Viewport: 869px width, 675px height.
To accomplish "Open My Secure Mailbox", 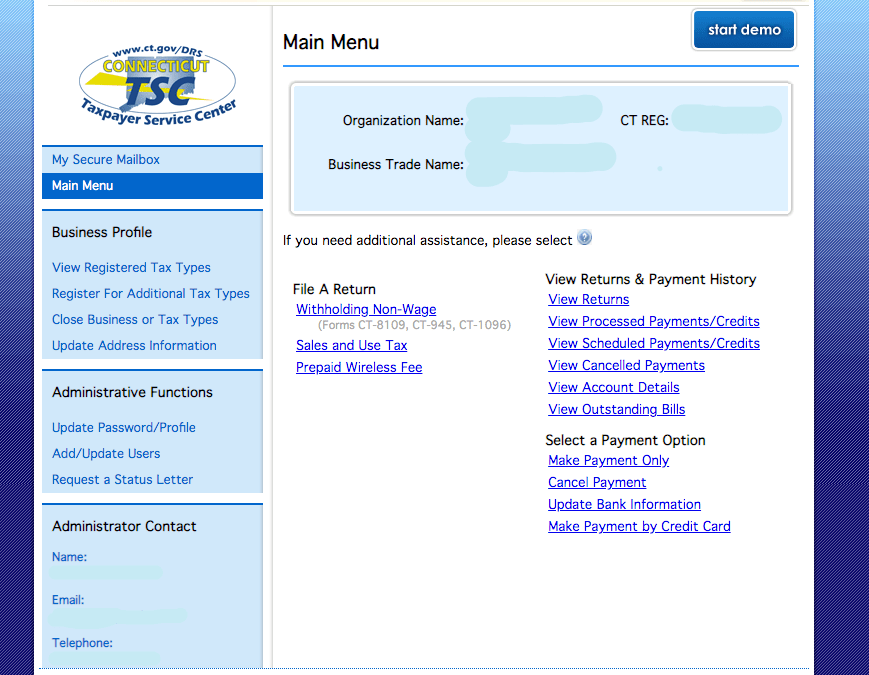I will 106,160.
